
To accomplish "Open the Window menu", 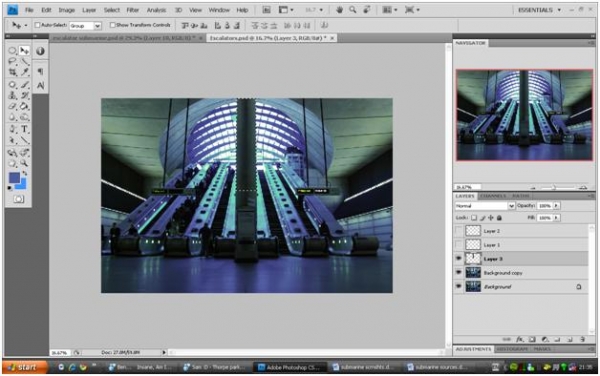I will tap(219, 10).
